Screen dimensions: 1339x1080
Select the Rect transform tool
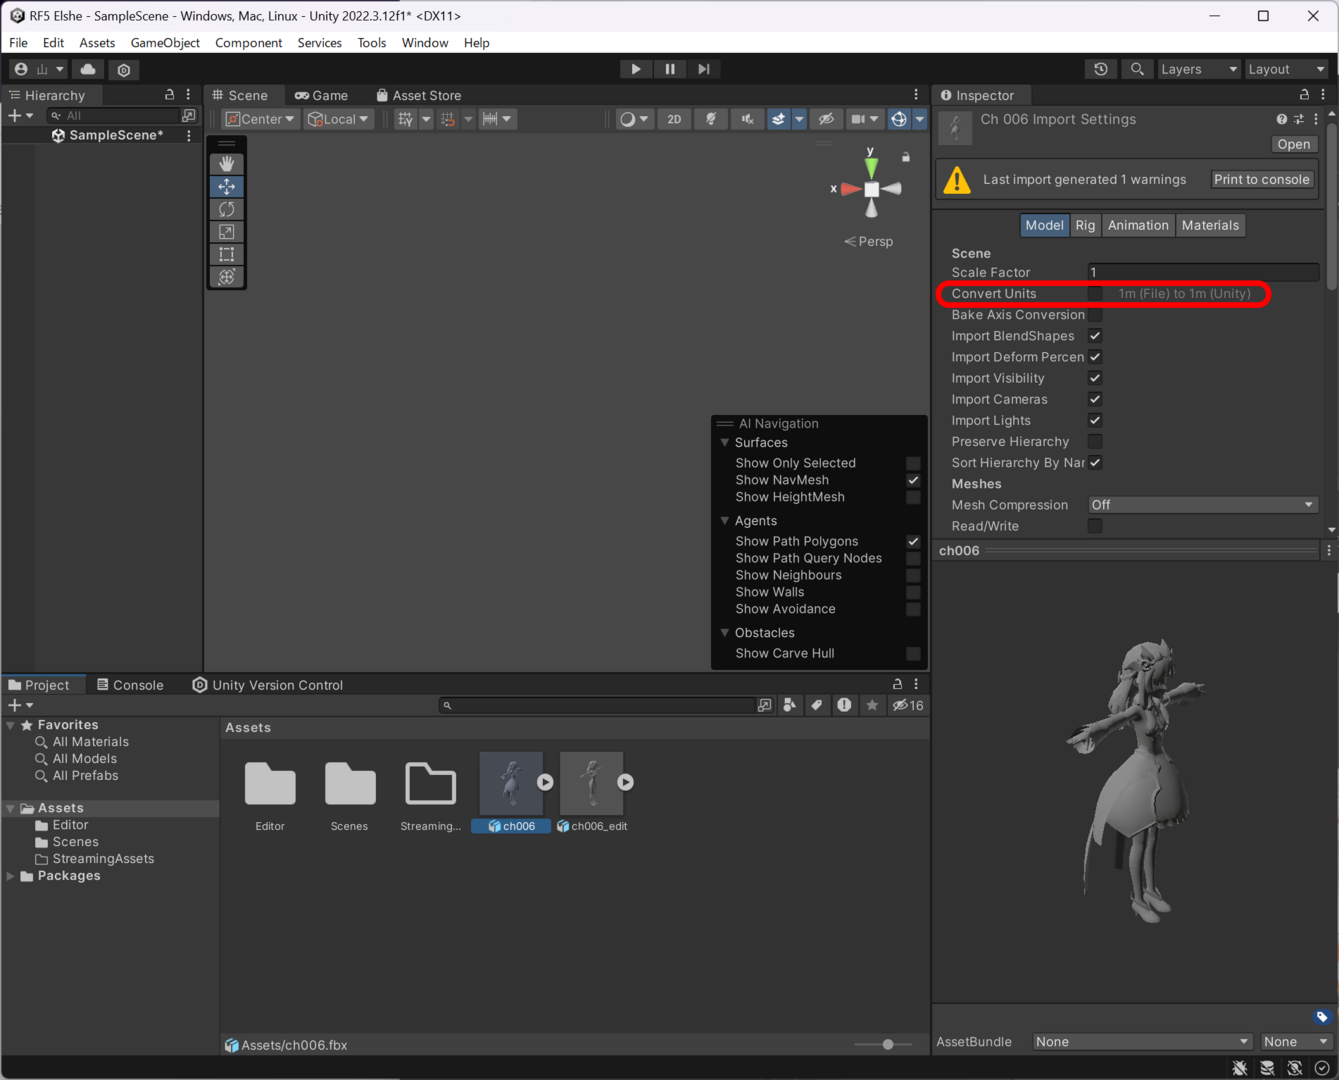pos(227,255)
